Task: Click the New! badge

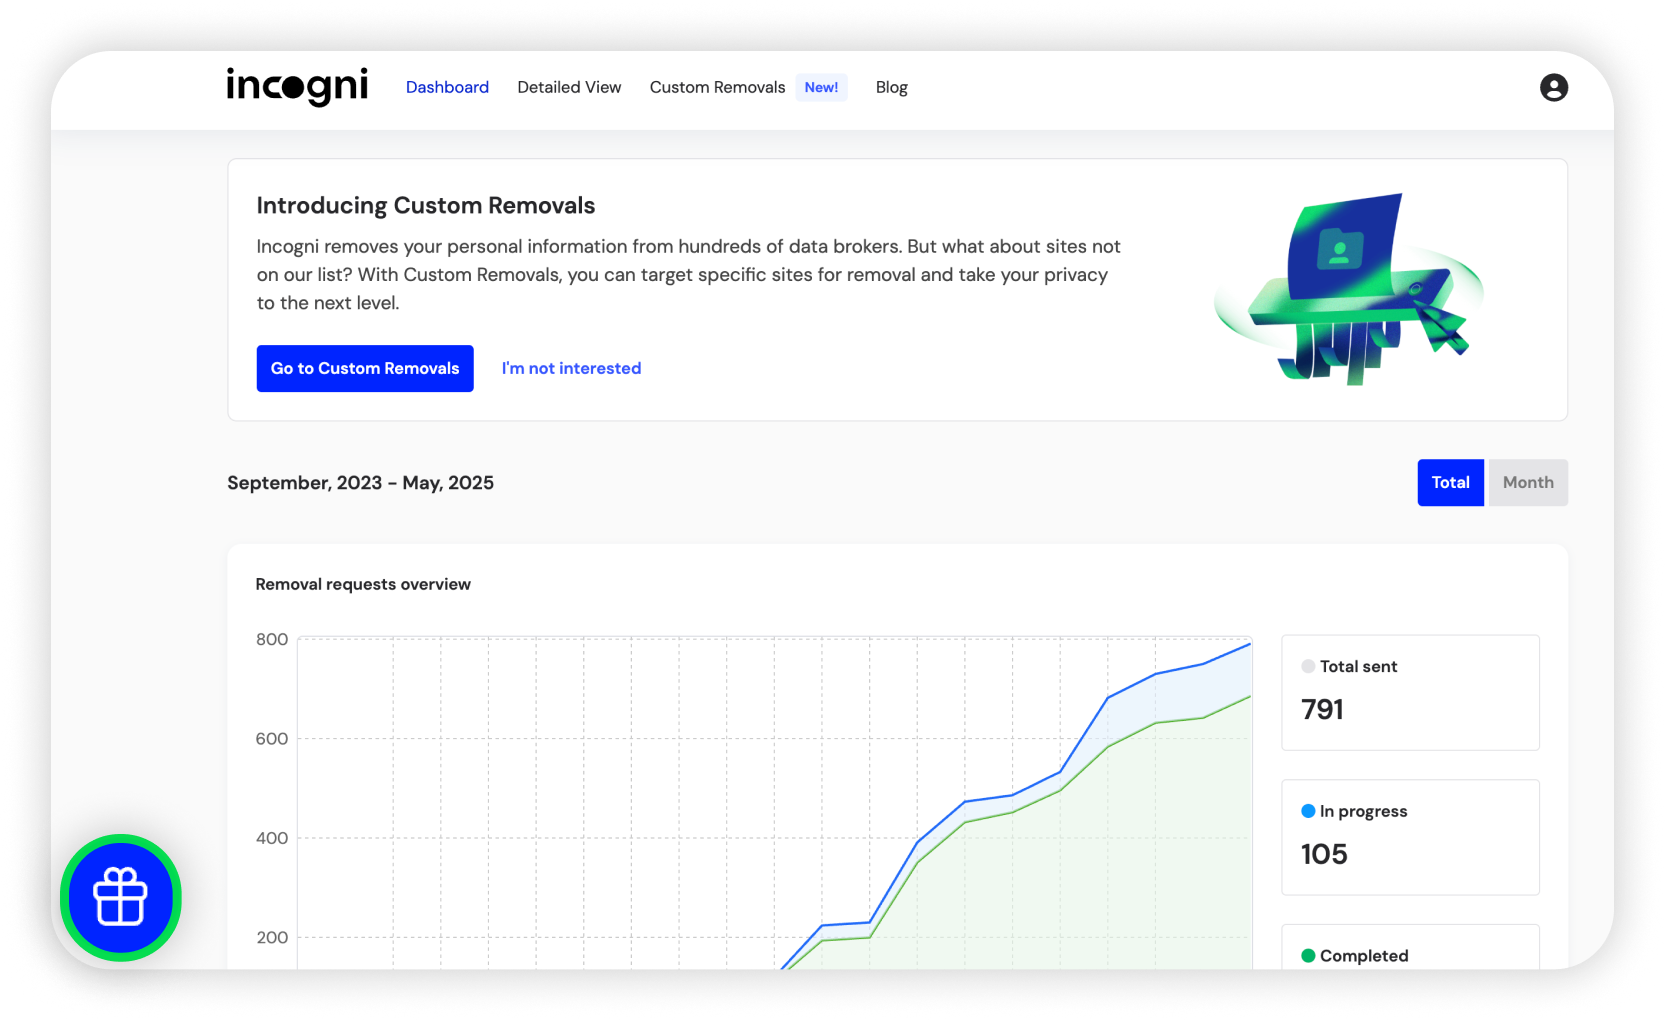Action: 821,87
